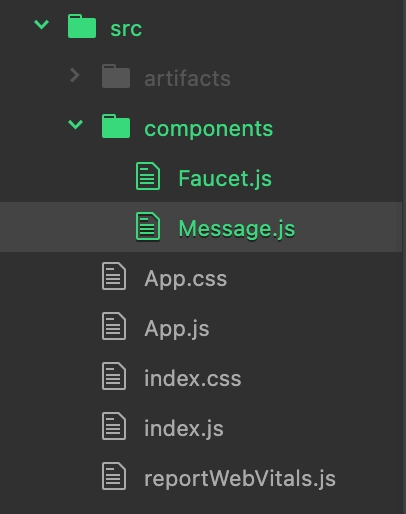Open the index.js file
The image size is (406, 514).
tap(184, 429)
